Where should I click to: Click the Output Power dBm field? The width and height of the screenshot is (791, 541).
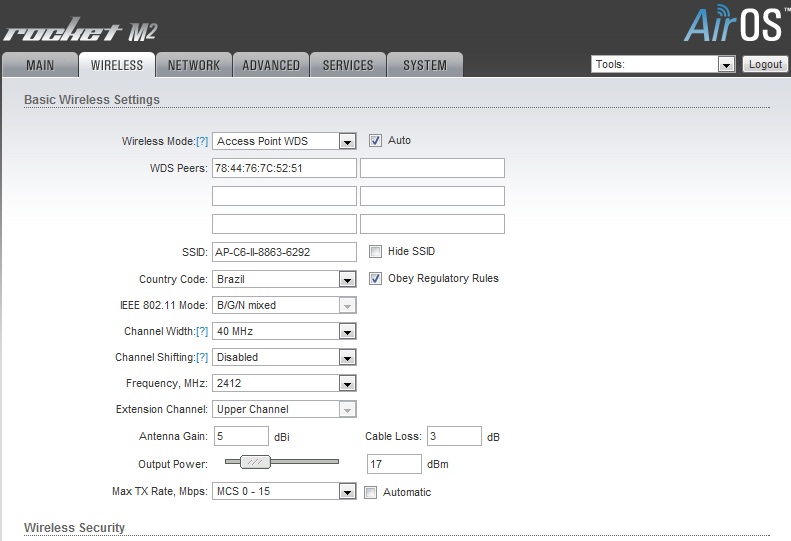click(x=394, y=464)
